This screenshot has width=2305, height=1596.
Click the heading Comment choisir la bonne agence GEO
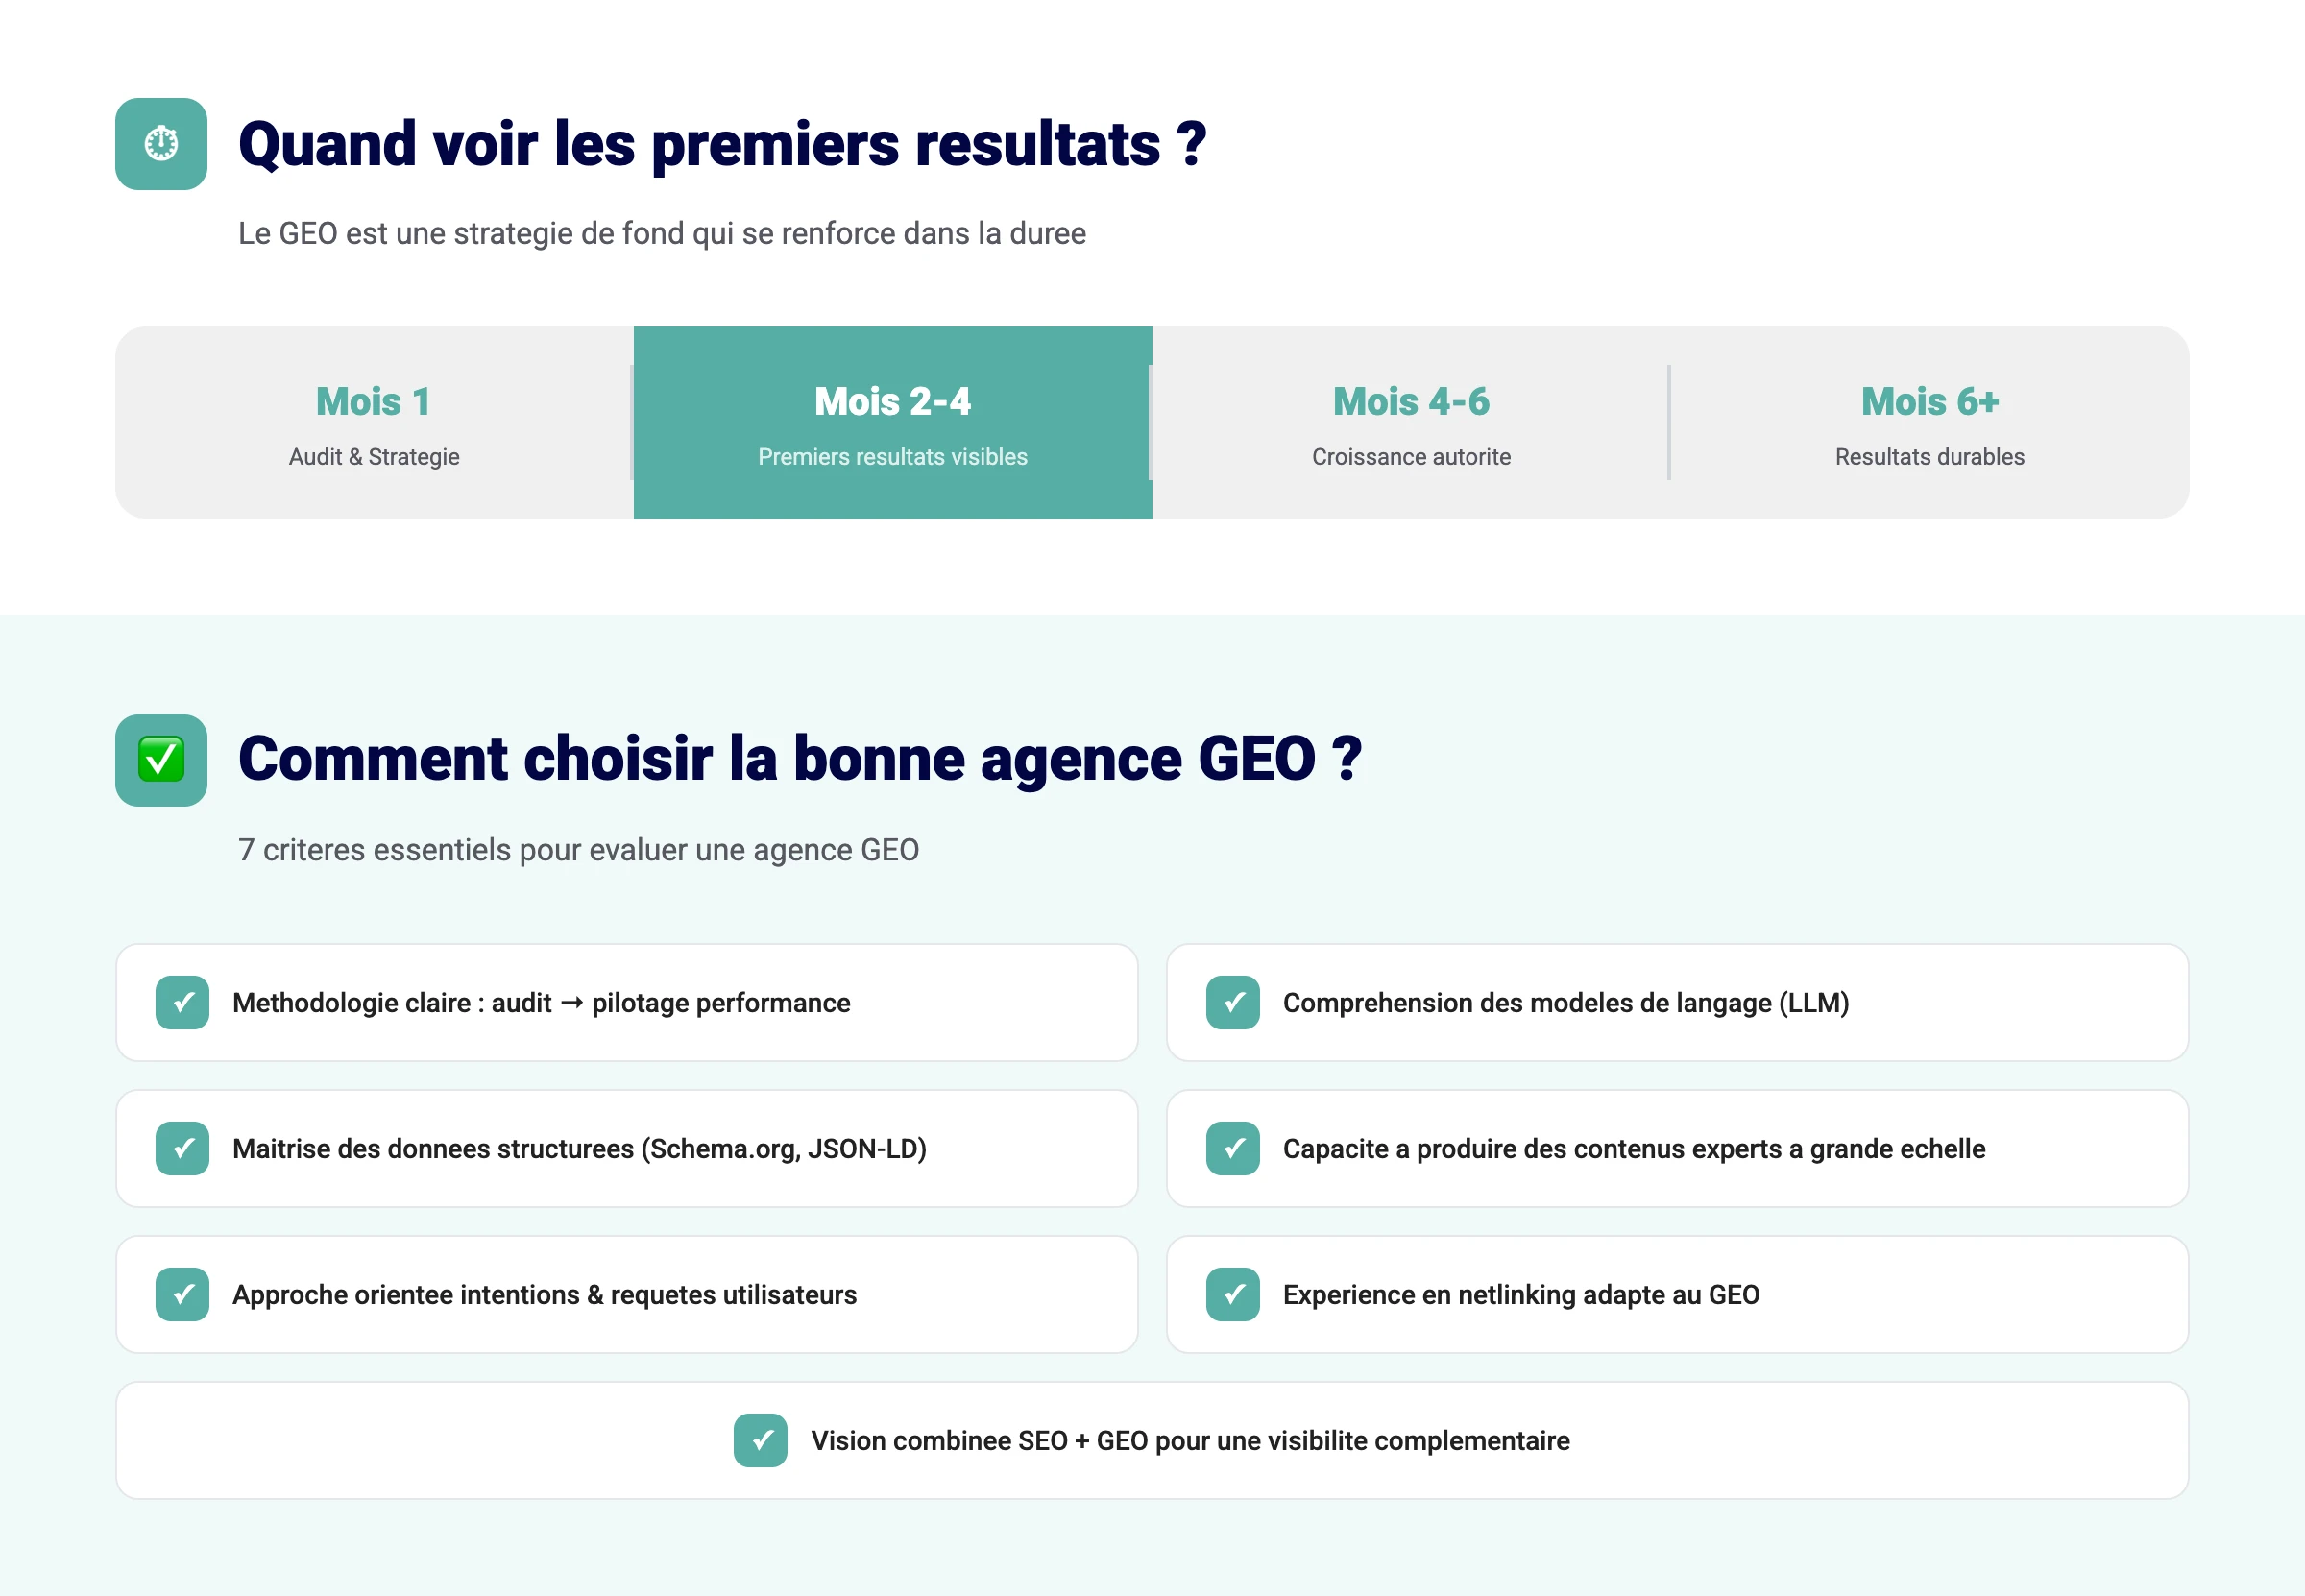pos(800,760)
